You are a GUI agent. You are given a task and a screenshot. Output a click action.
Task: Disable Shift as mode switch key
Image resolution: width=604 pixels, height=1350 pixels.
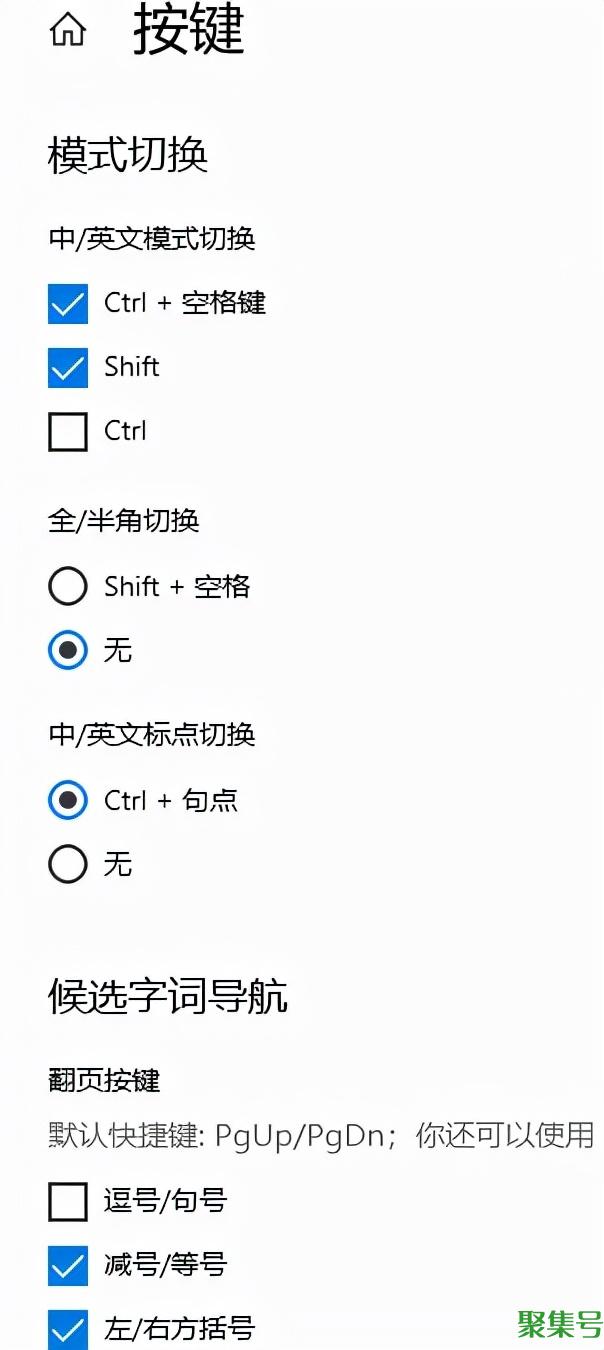pyautogui.click(x=67, y=368)
